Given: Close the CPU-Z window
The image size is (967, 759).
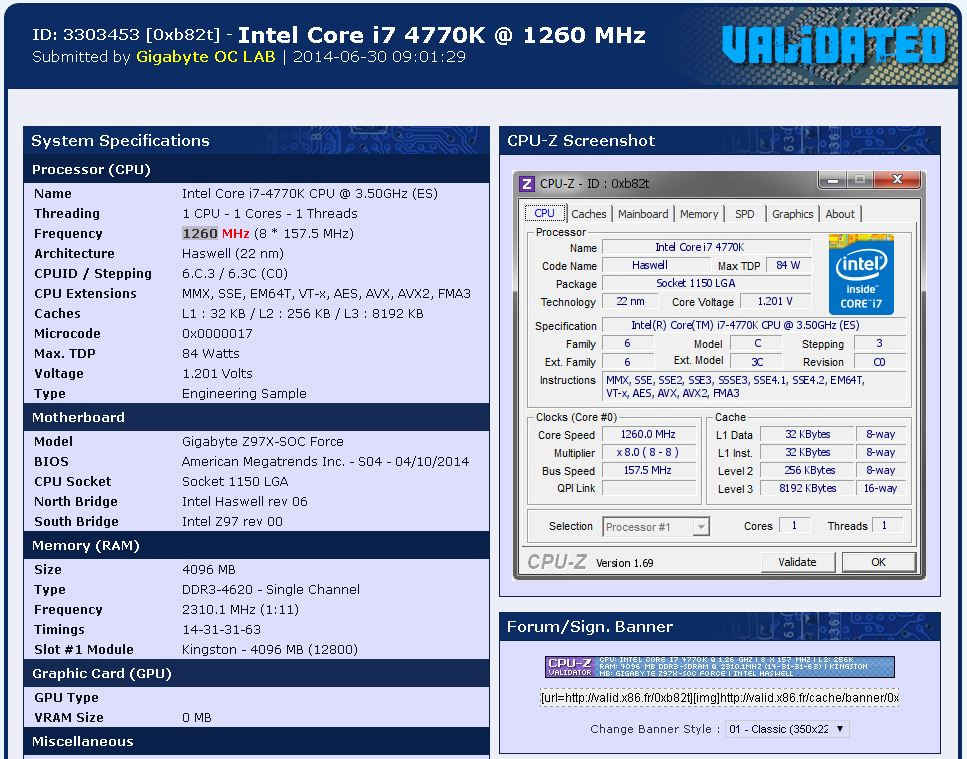Looking at the screenshot, I should (897, 179).
